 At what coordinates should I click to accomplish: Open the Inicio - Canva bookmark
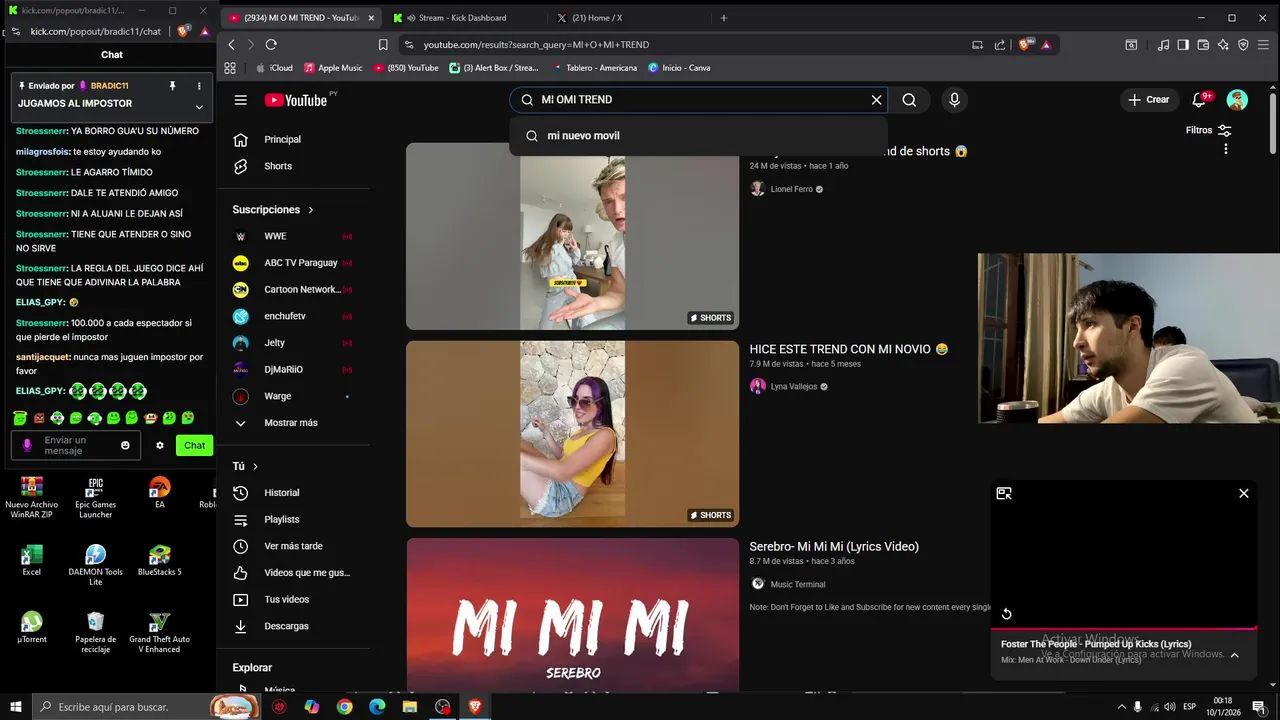coord(679,68)
